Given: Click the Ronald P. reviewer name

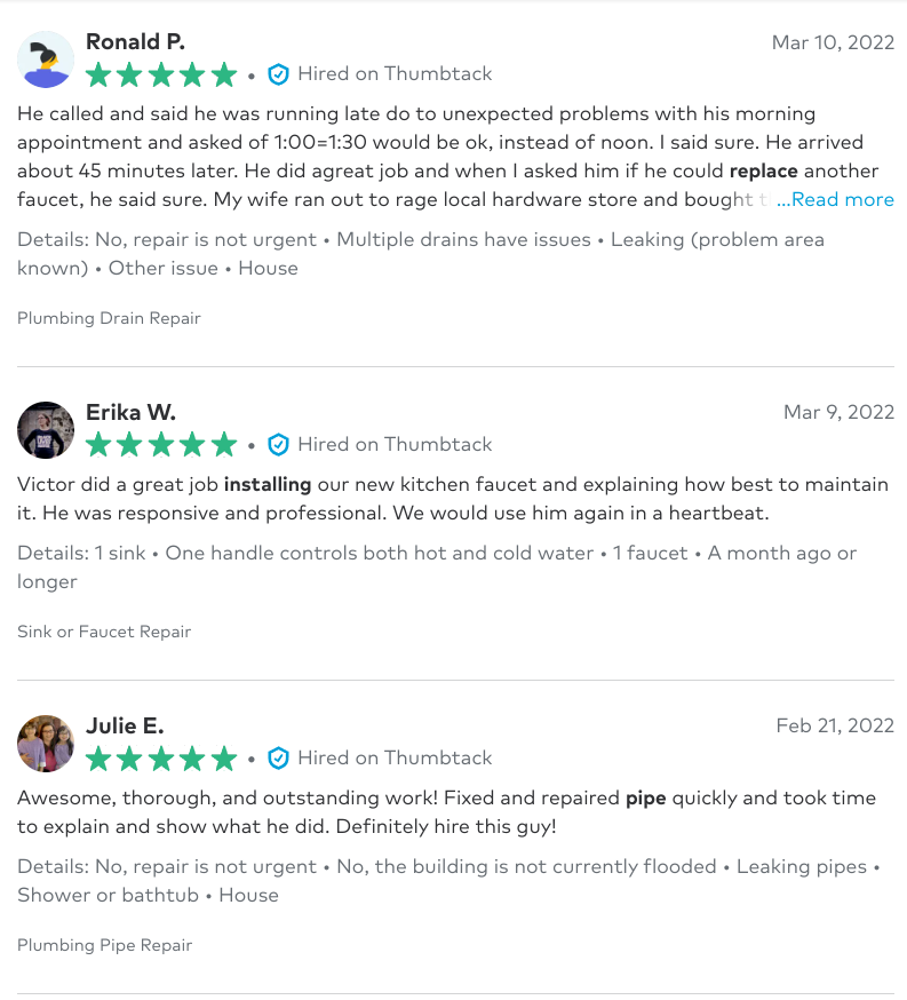Looking at the screenshot, I should coord(135,42).
